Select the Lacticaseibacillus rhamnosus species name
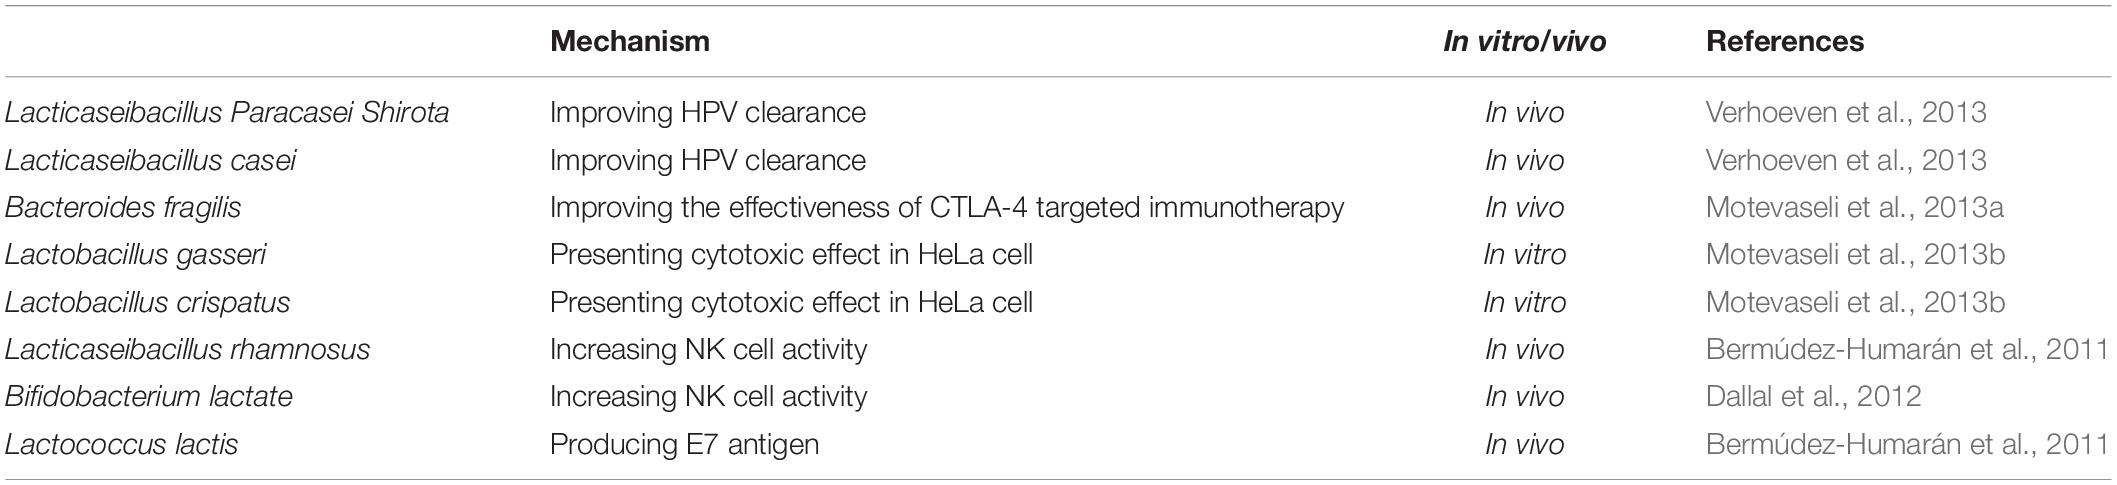2117x485 pixels. point(188,350)
